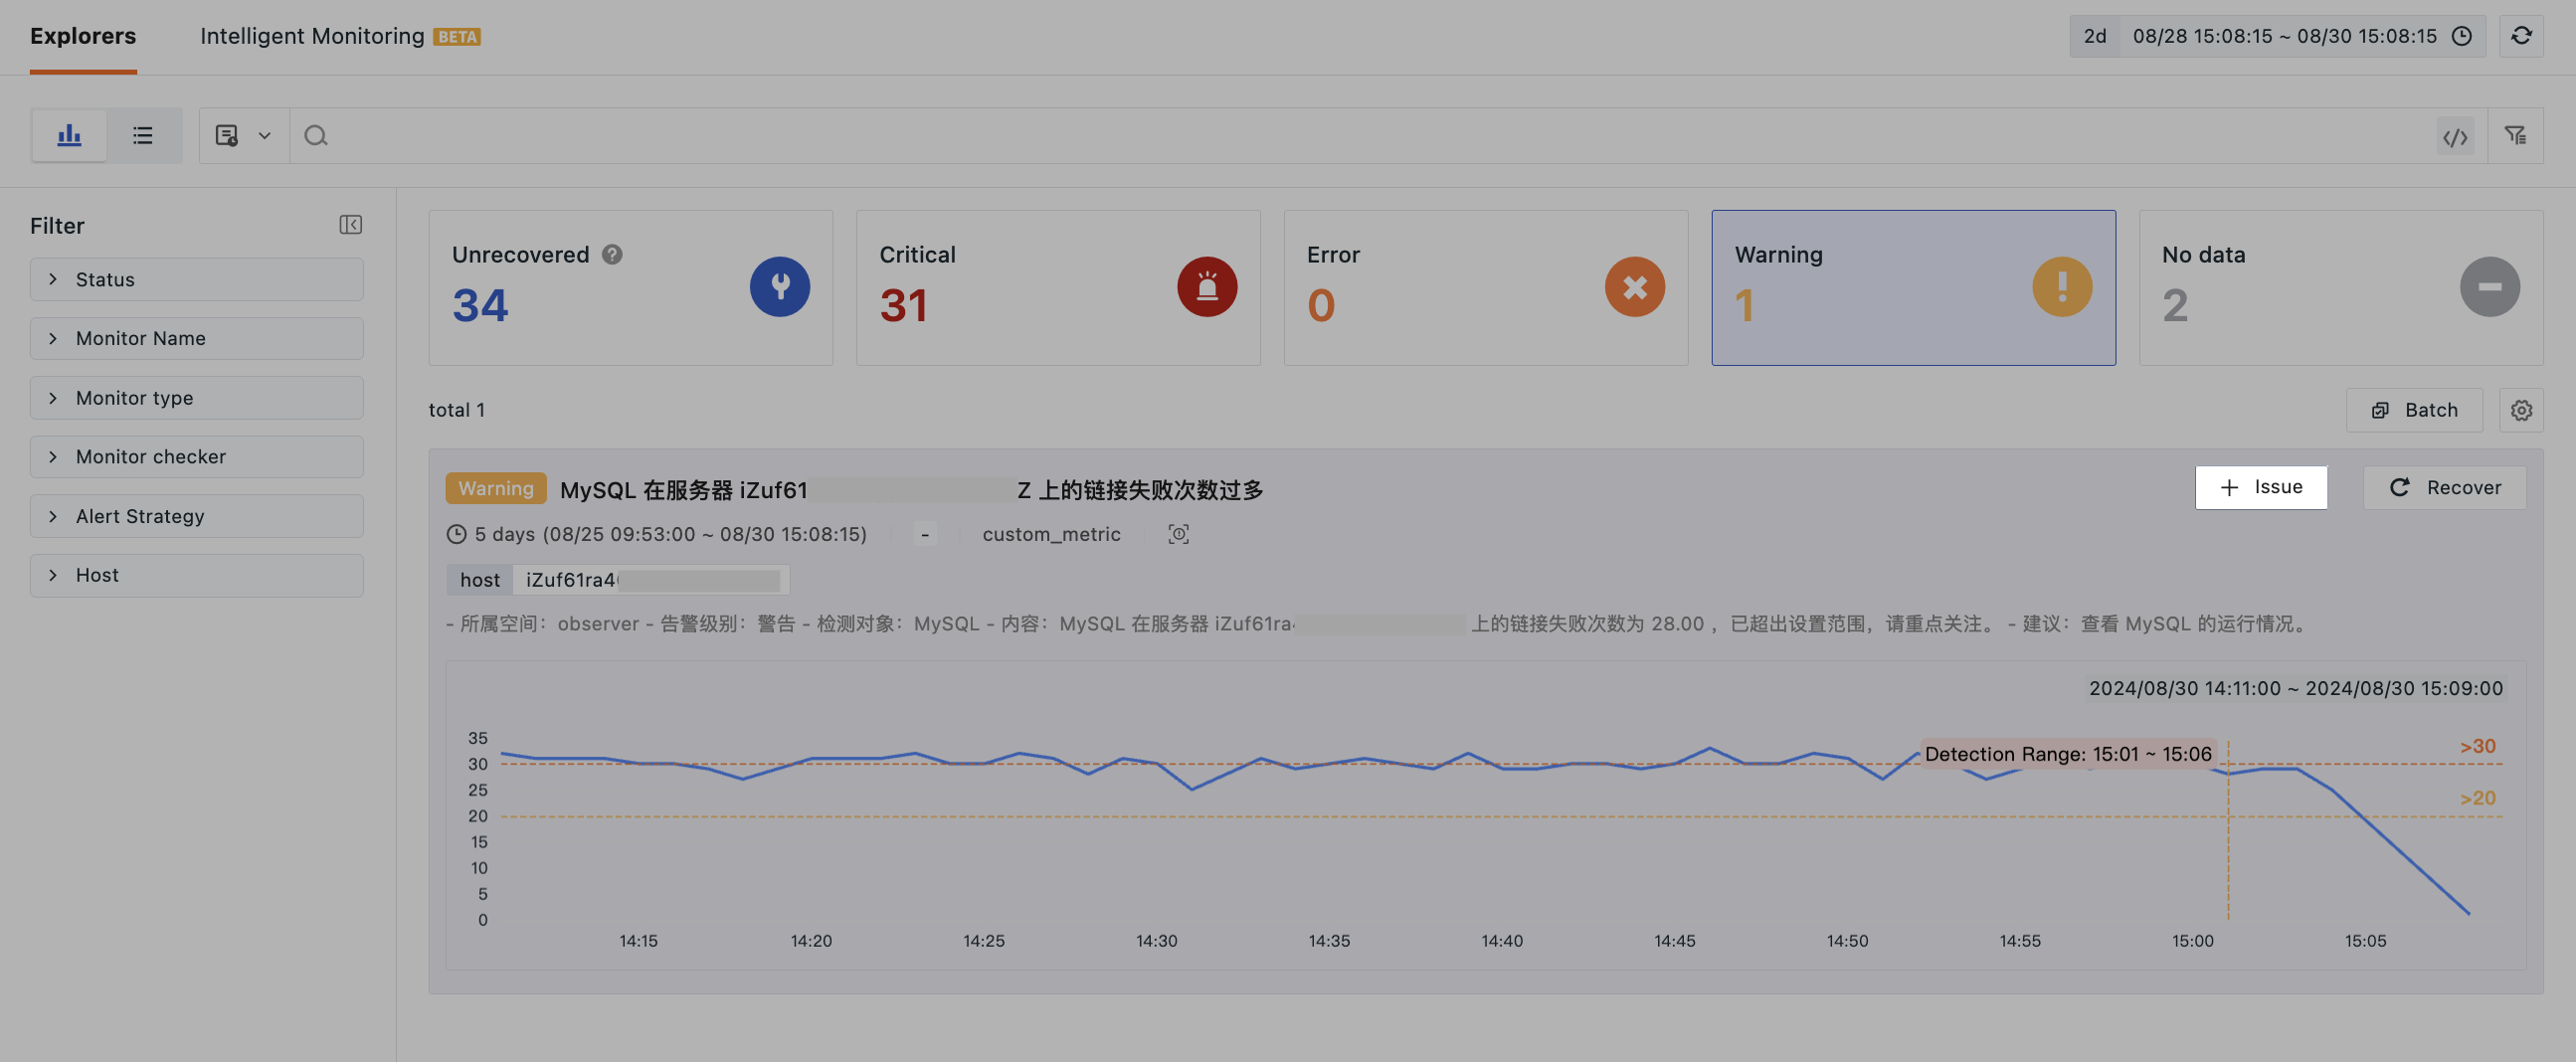Select the Critical status card
The width and height of the screenshot is (2576, 1062).
tap(1057, 287)
